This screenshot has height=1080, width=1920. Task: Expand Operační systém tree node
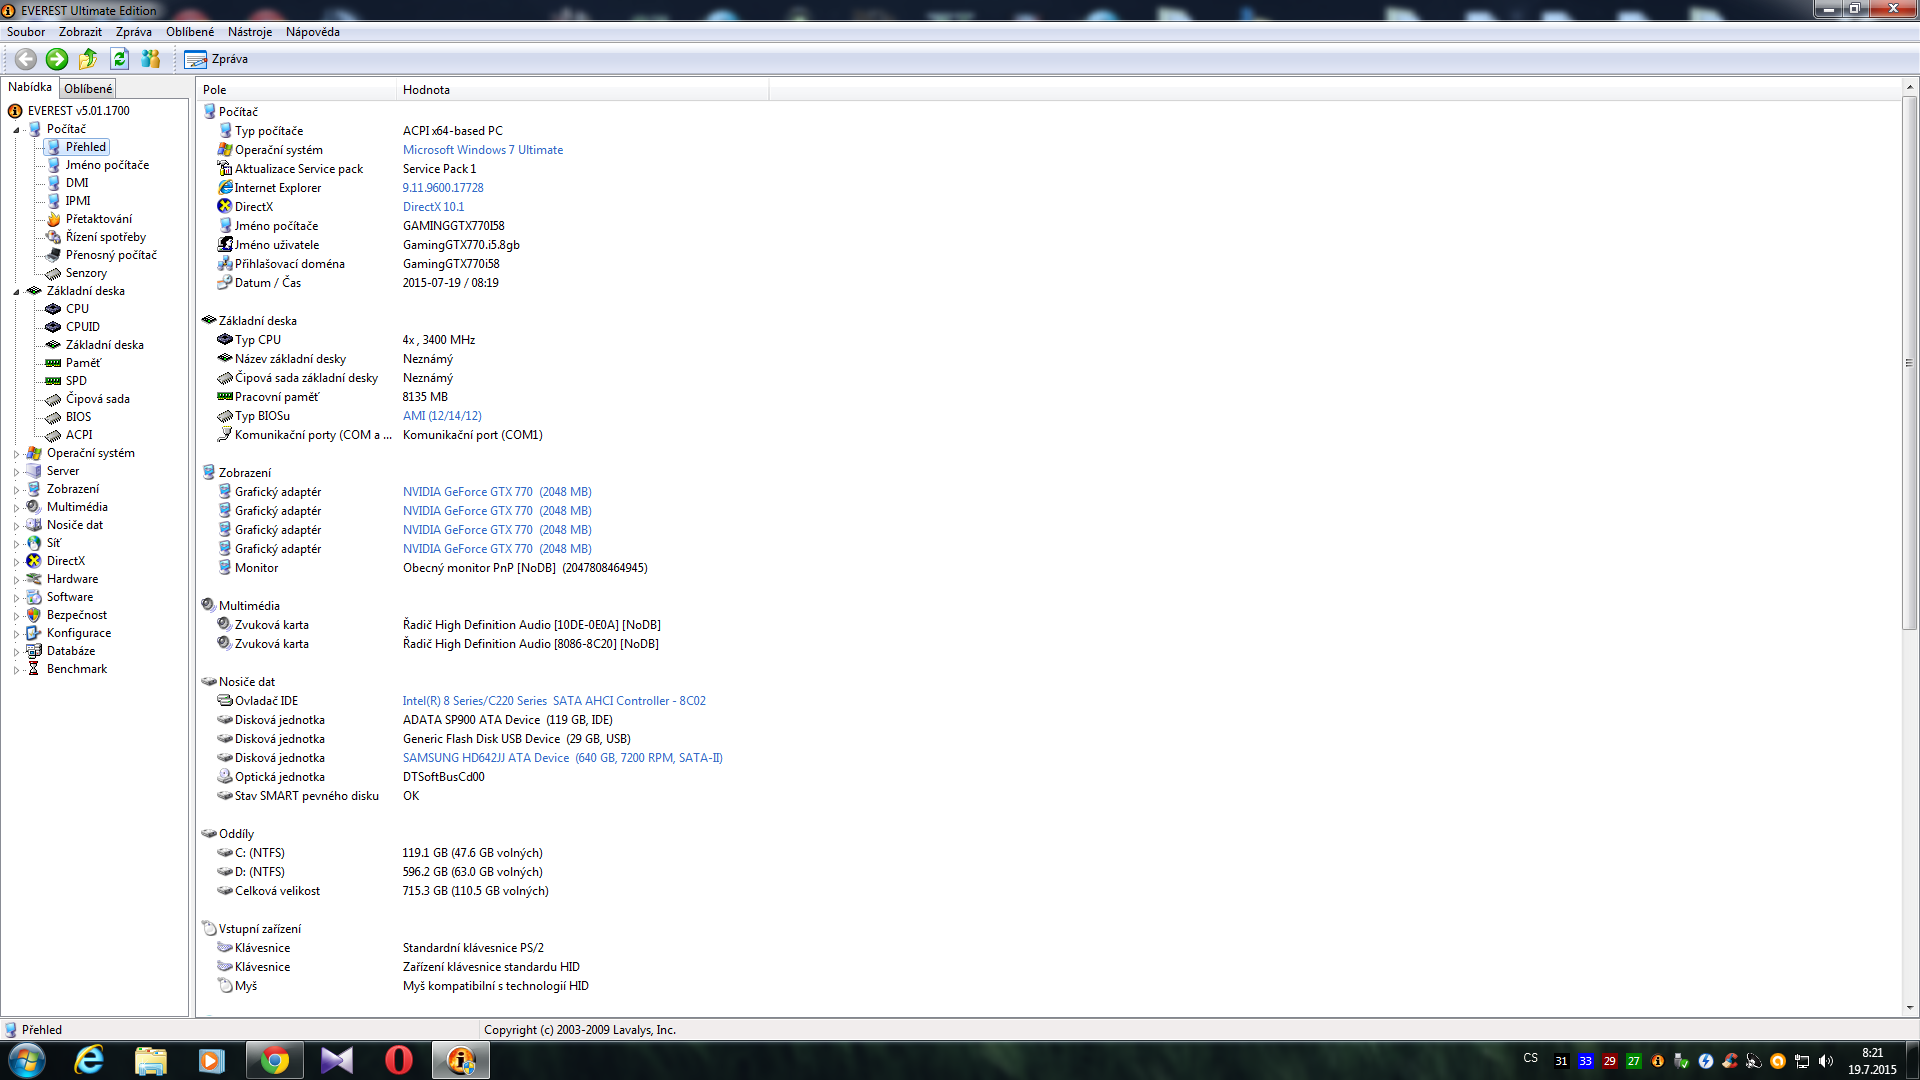pyautogui.click(x=17, y=454)
